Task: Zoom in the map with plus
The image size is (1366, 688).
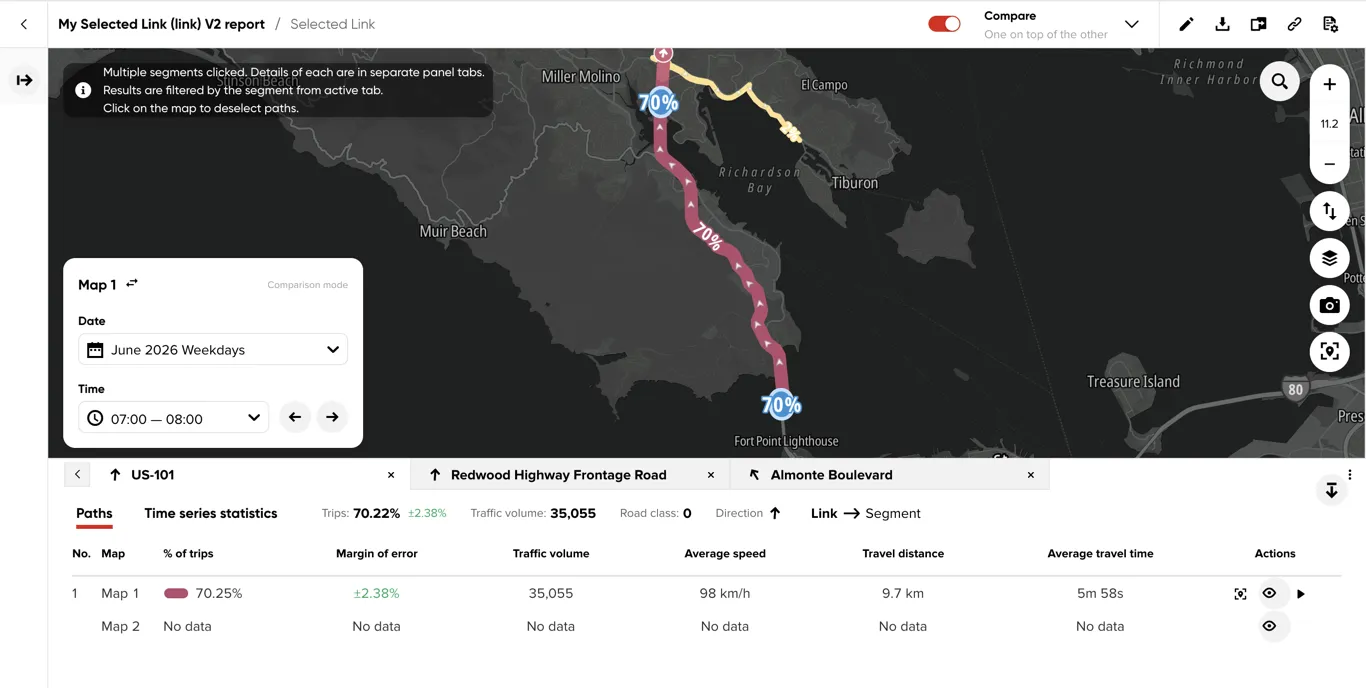Action: click(1329, 85)
